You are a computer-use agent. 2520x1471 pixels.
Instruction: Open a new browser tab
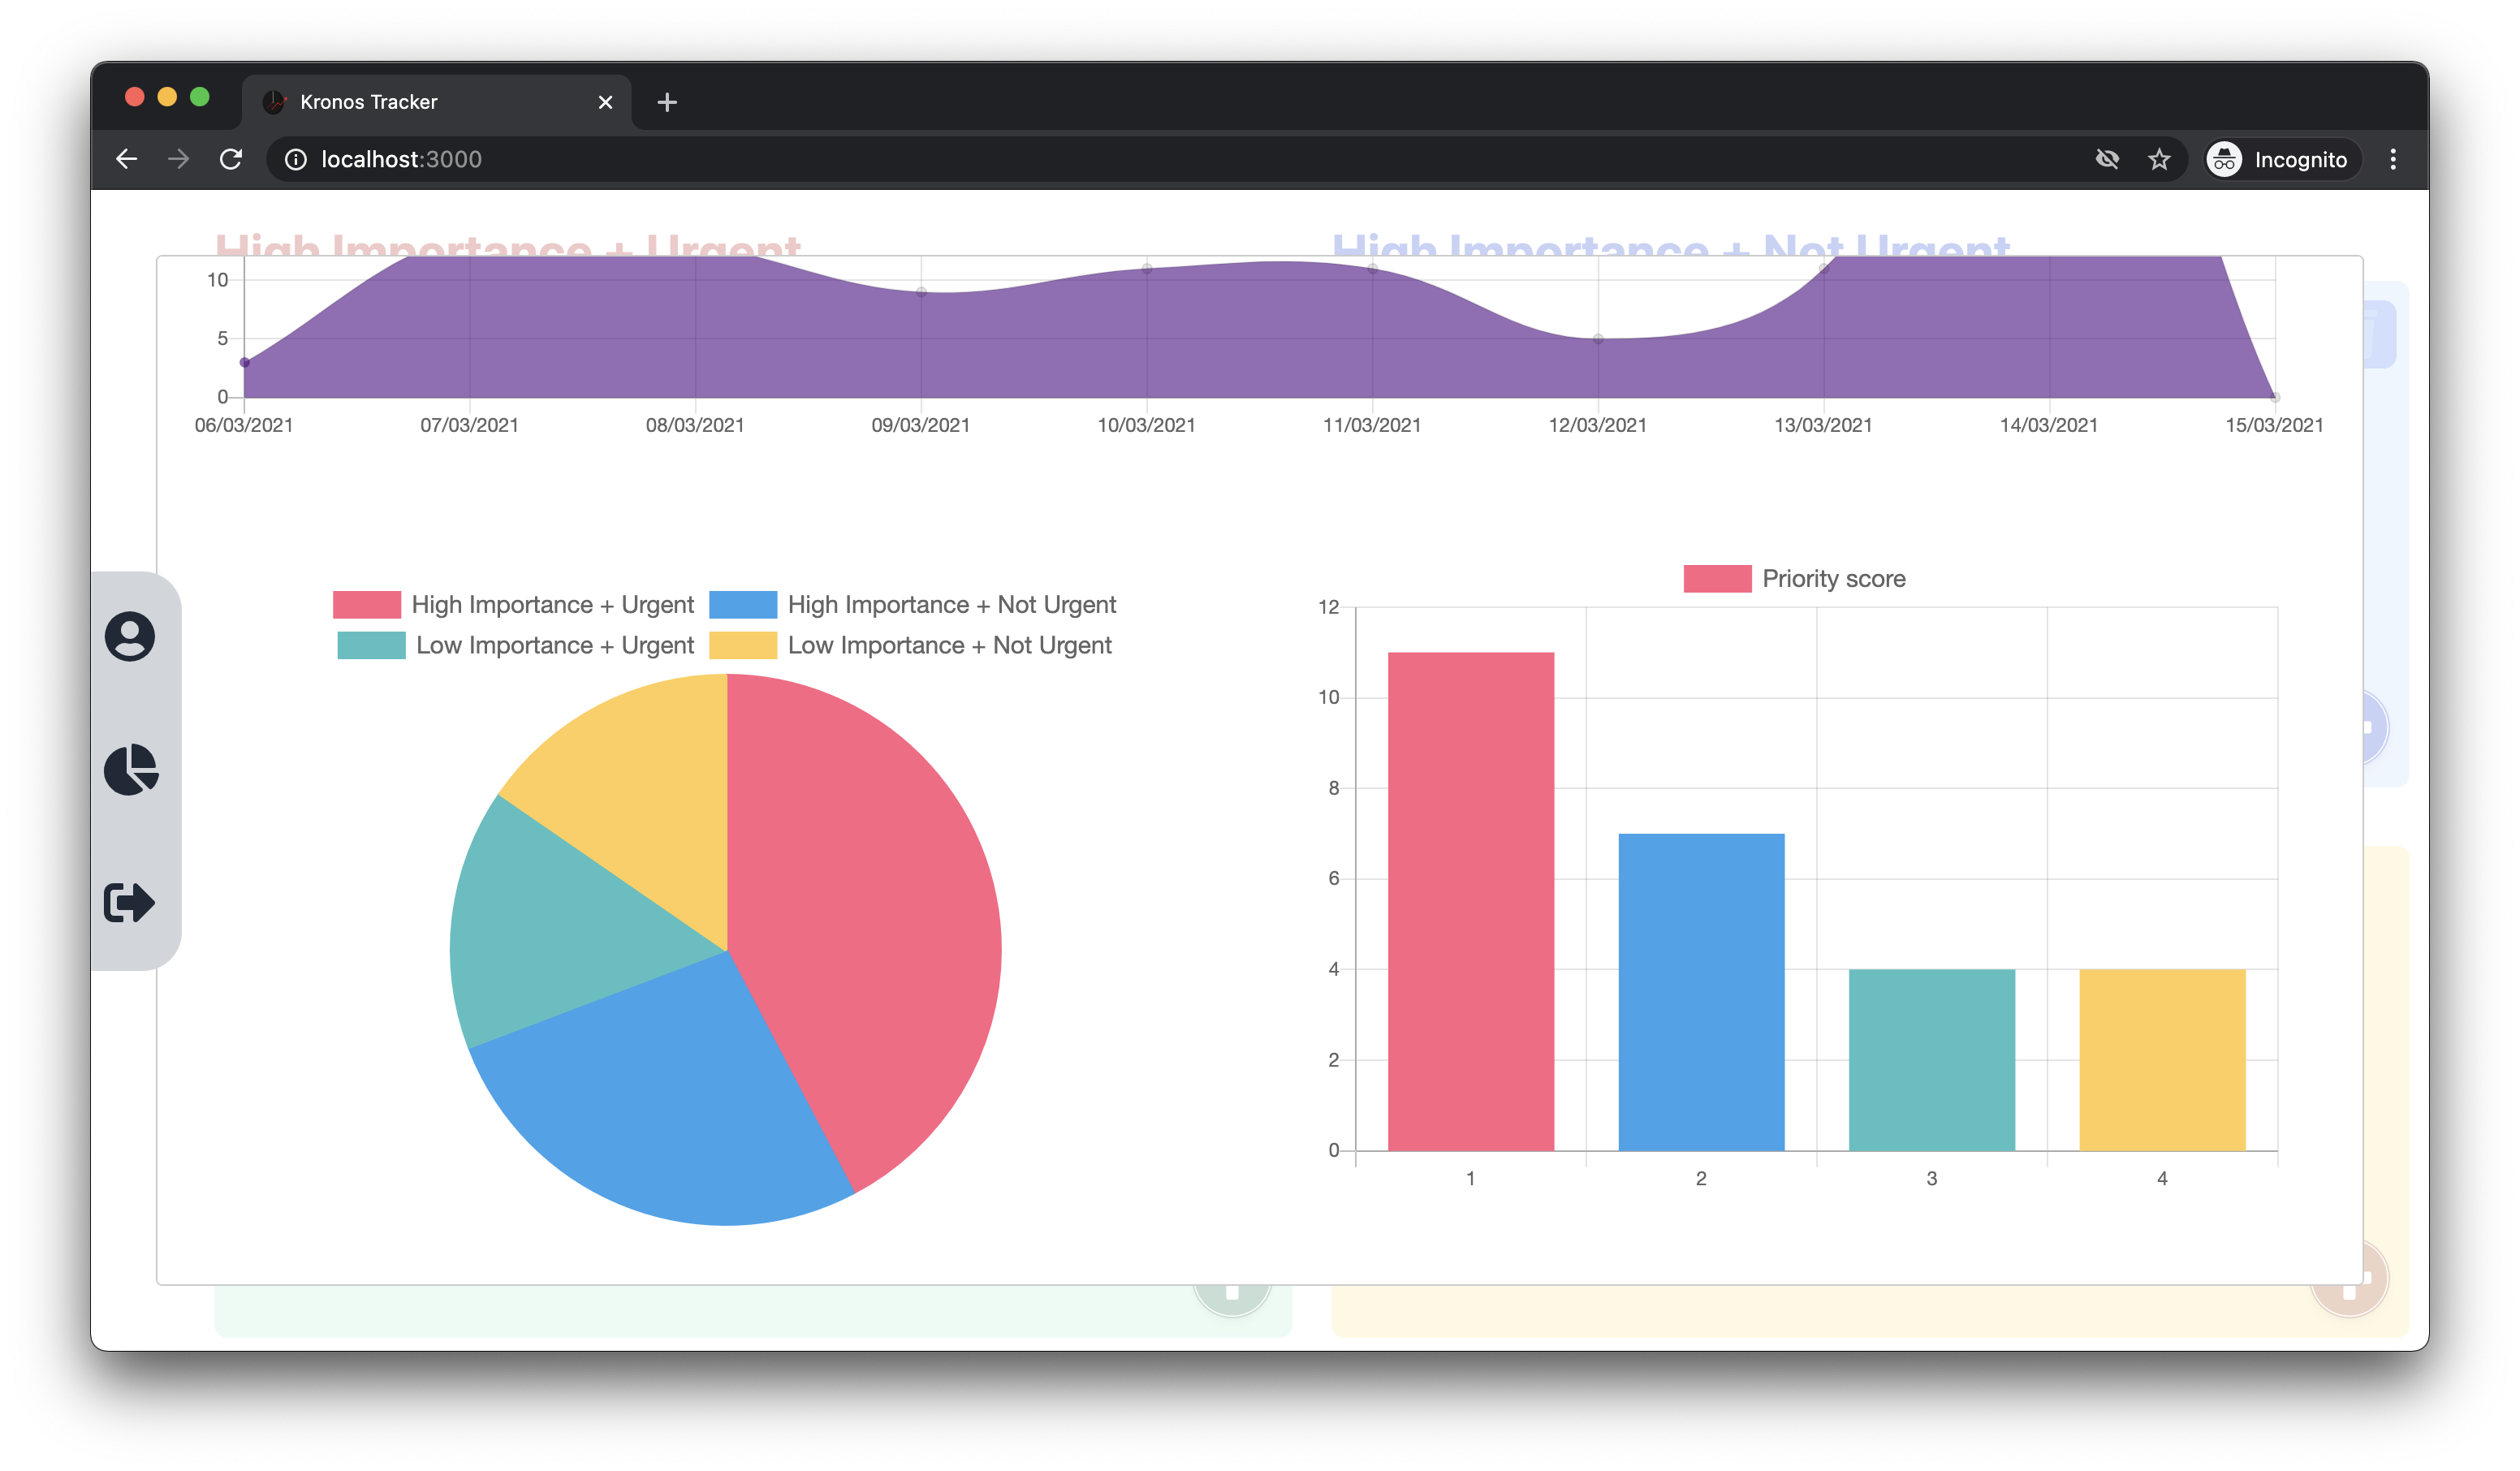tap(667, 102)
